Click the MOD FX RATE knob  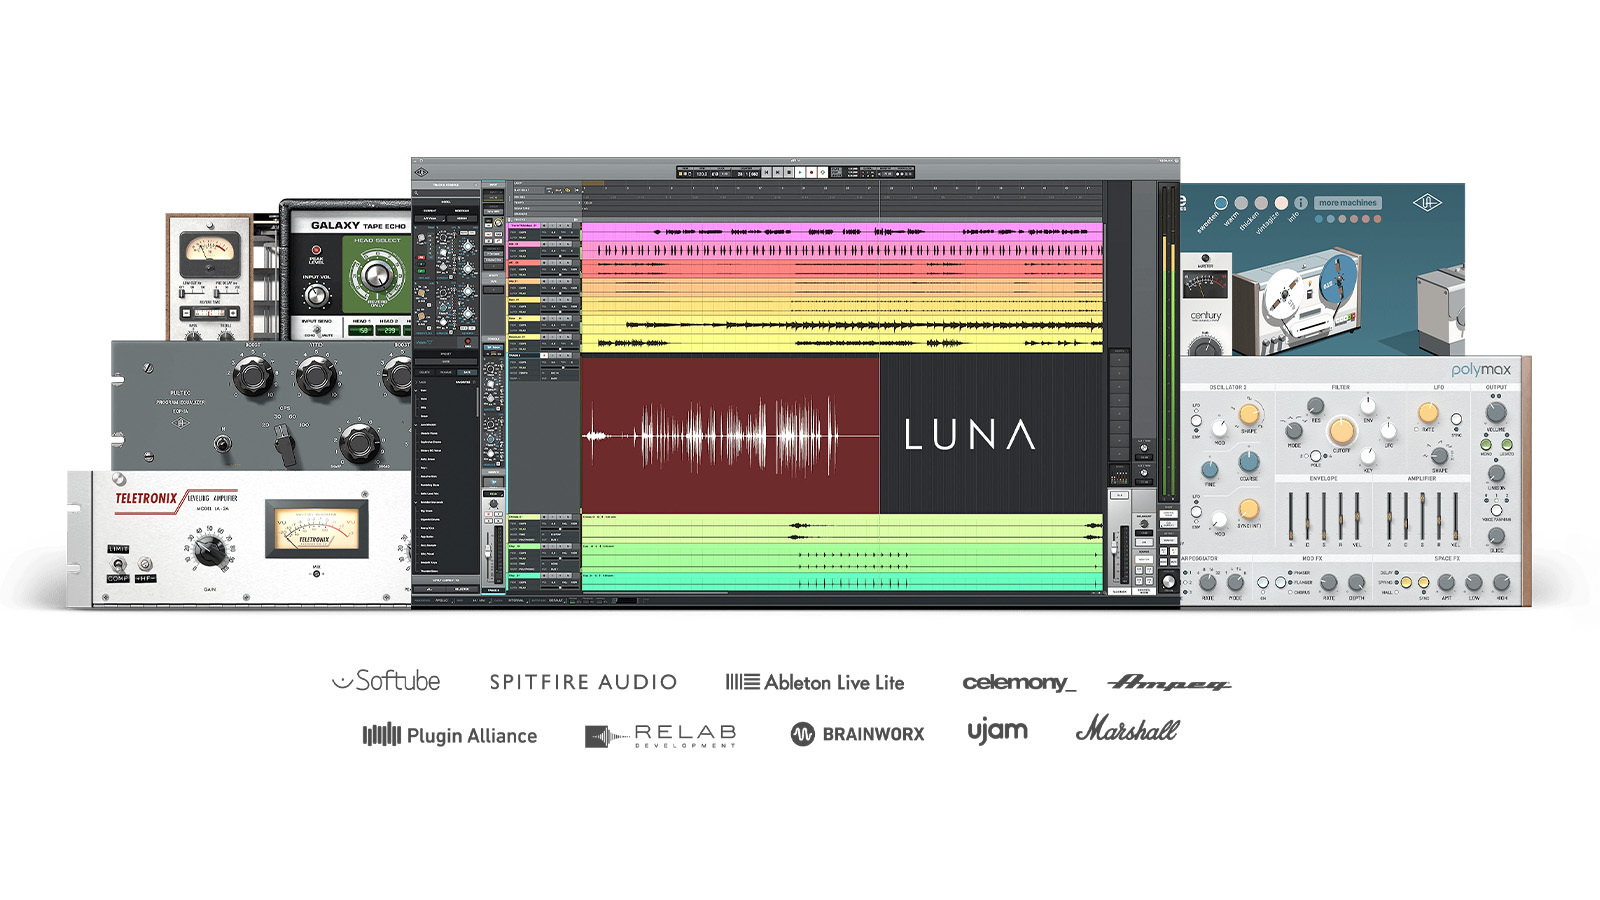pos(1328,582)
